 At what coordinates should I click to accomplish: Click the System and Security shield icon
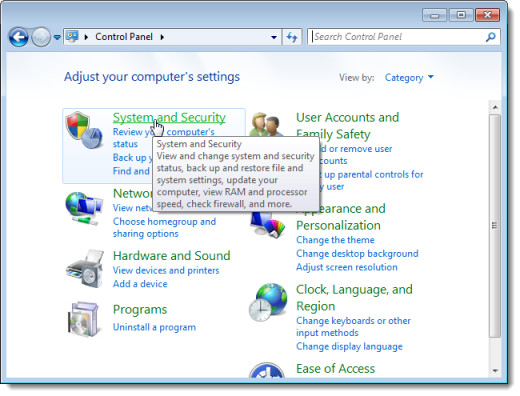83,130
